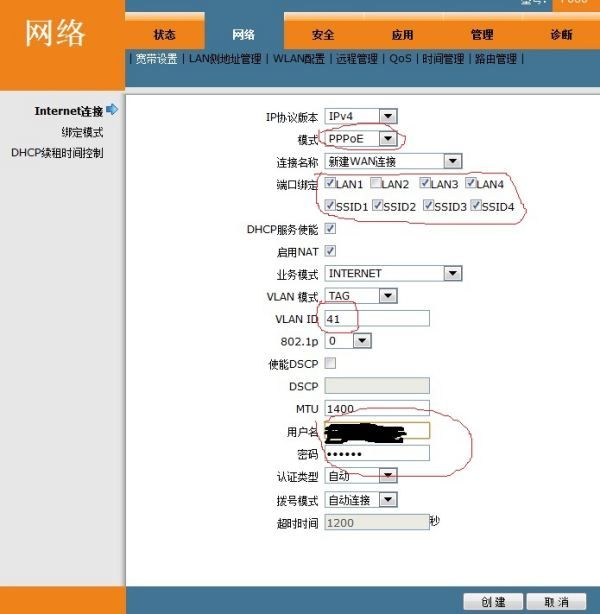Click the 用户名 input field
The height and width of the screenshot is (614, 600).
point(377,431)
